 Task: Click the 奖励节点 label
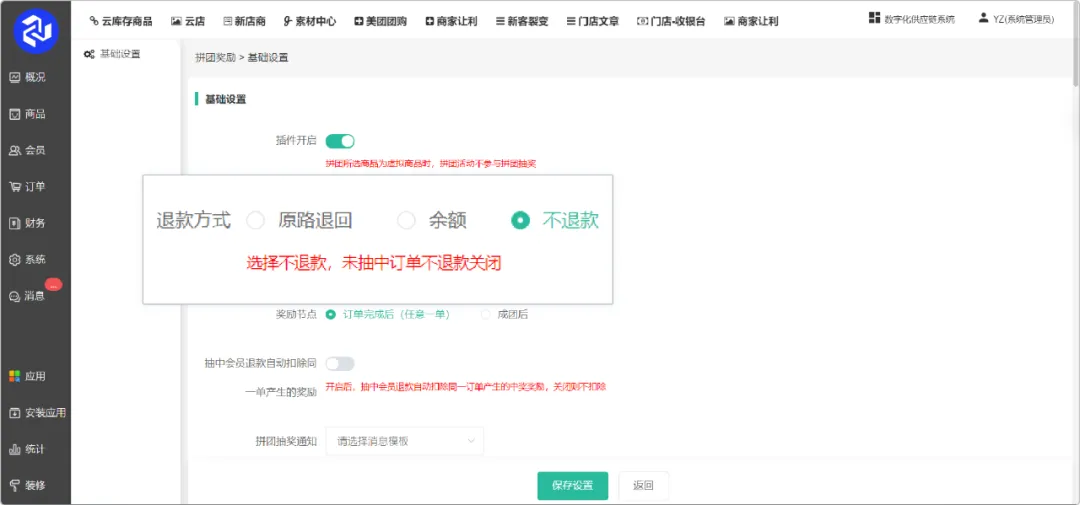(296, 314)
